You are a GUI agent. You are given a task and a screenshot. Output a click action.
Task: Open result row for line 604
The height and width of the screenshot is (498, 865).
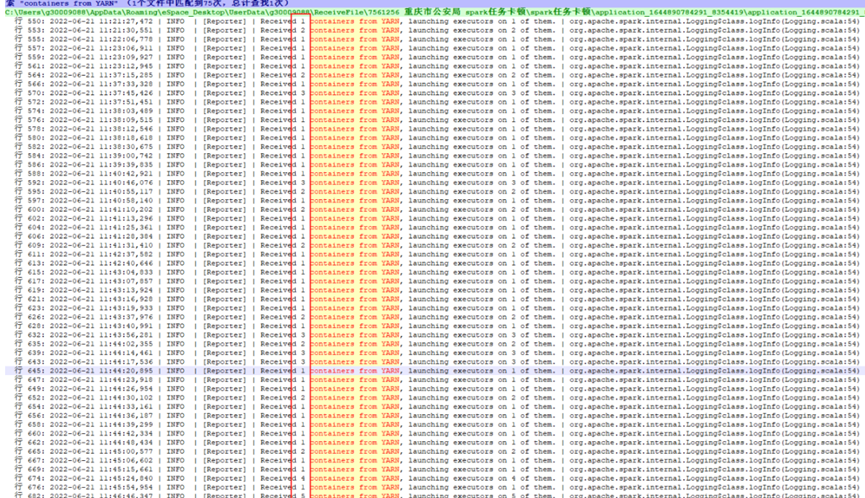pyautogui.click(x=435, y=227)
